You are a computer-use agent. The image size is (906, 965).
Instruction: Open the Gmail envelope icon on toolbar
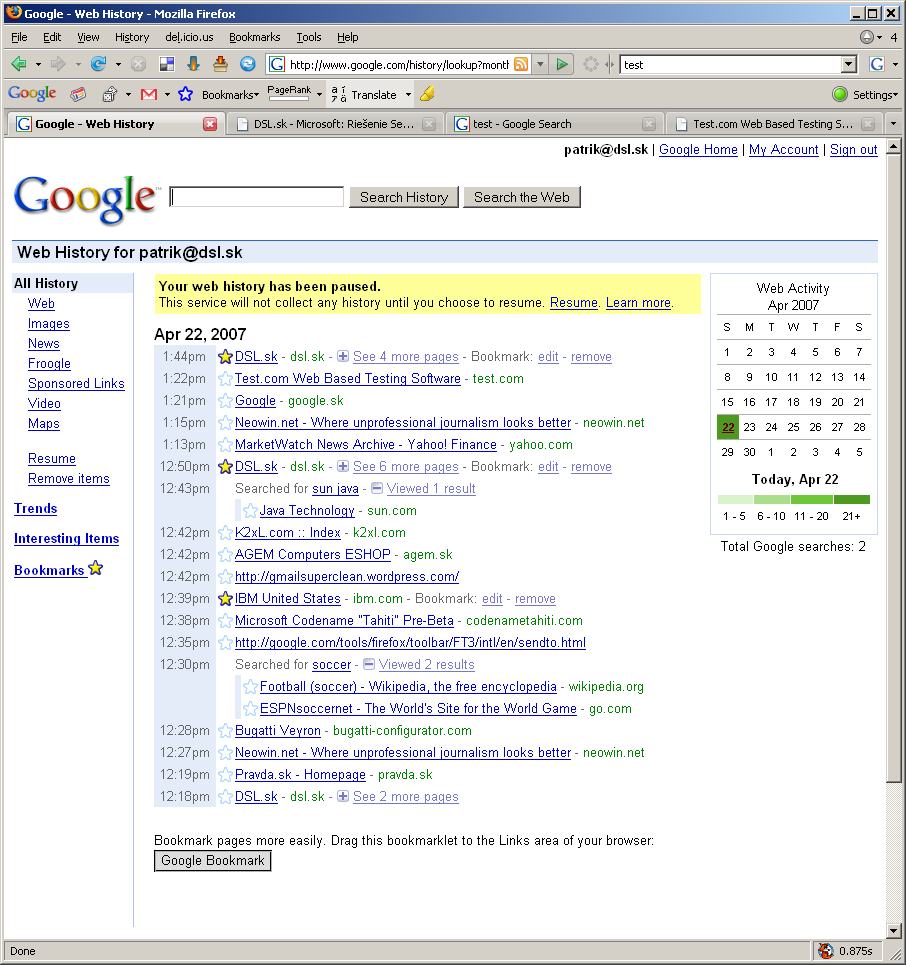(148, 94)
